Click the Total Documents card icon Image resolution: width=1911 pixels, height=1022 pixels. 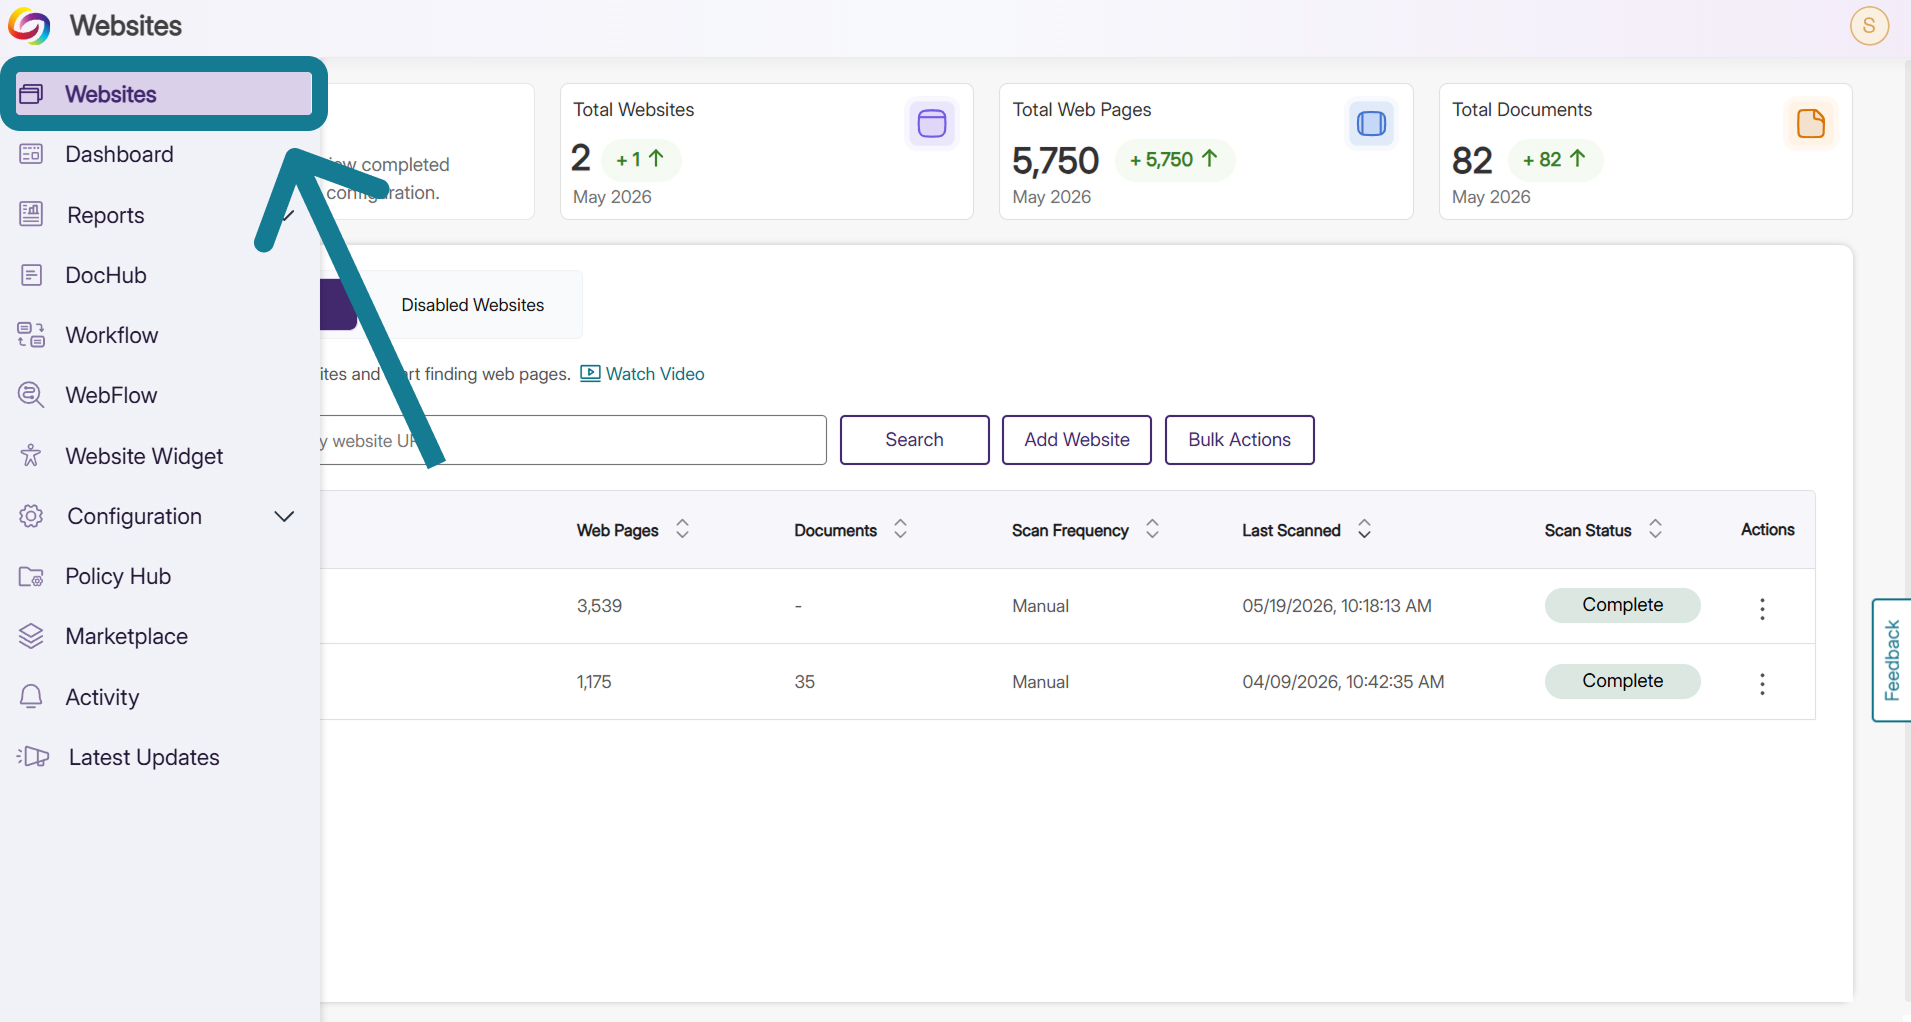1810,124
